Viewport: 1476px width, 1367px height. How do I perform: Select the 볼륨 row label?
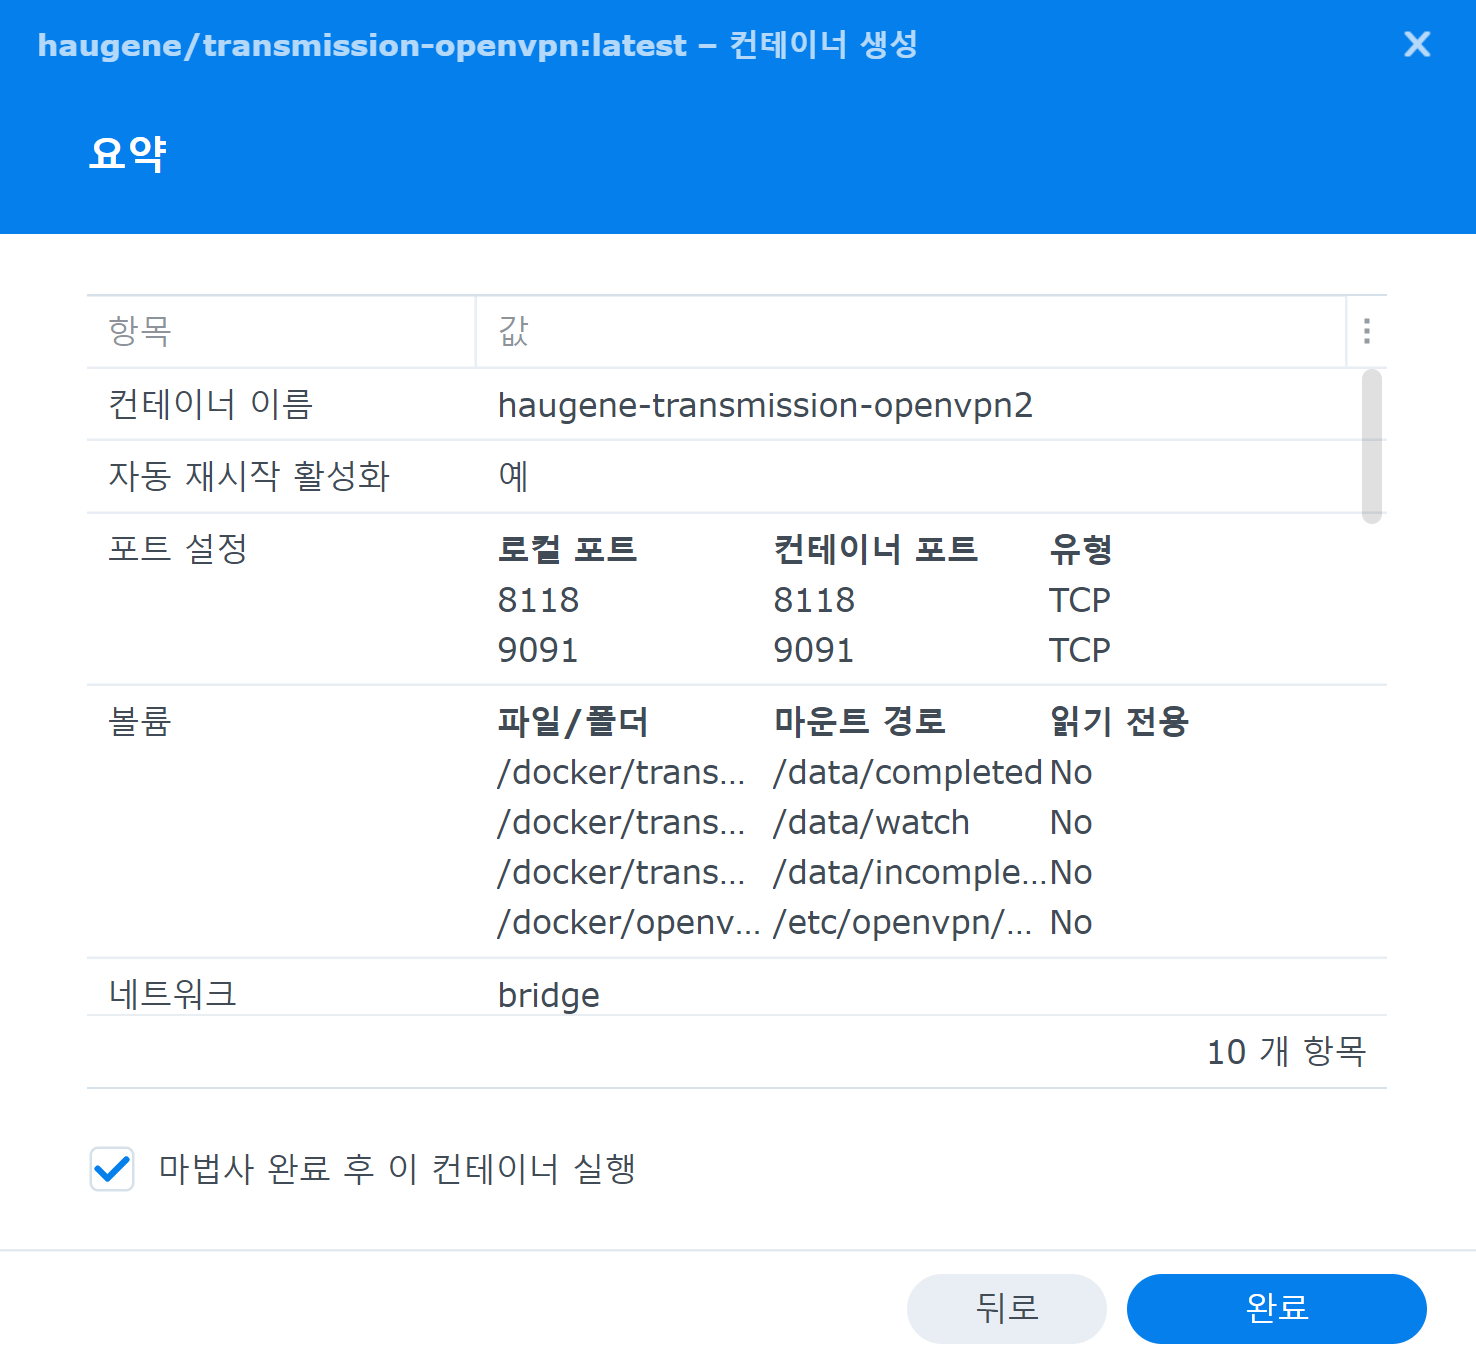(140, 721)
